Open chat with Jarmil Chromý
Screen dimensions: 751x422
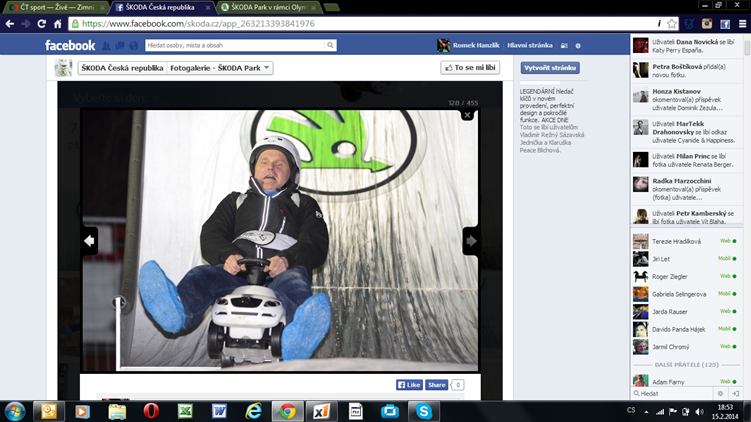[x=685, y=347]
